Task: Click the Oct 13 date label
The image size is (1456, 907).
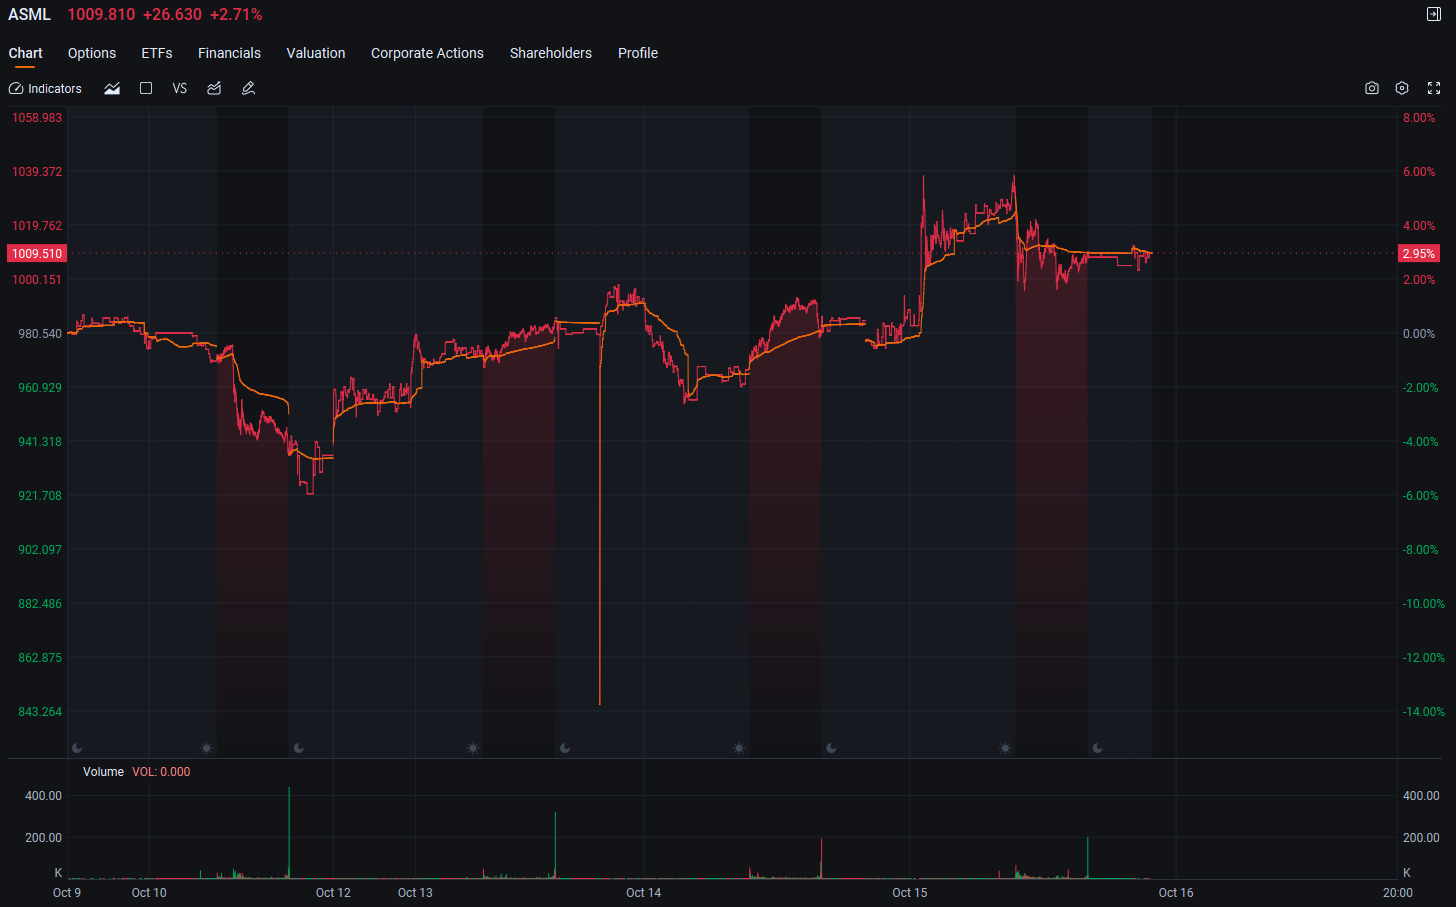Action: click(415, 893)
